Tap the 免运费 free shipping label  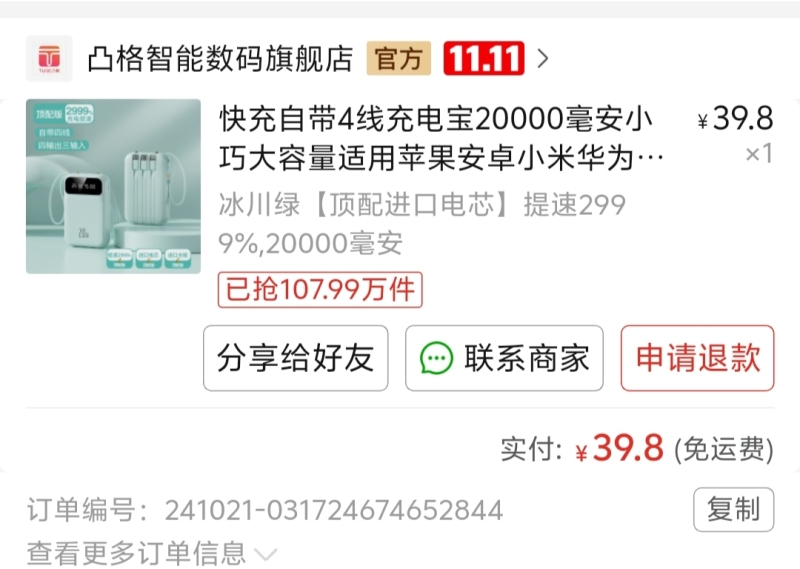tap(724, 450)
